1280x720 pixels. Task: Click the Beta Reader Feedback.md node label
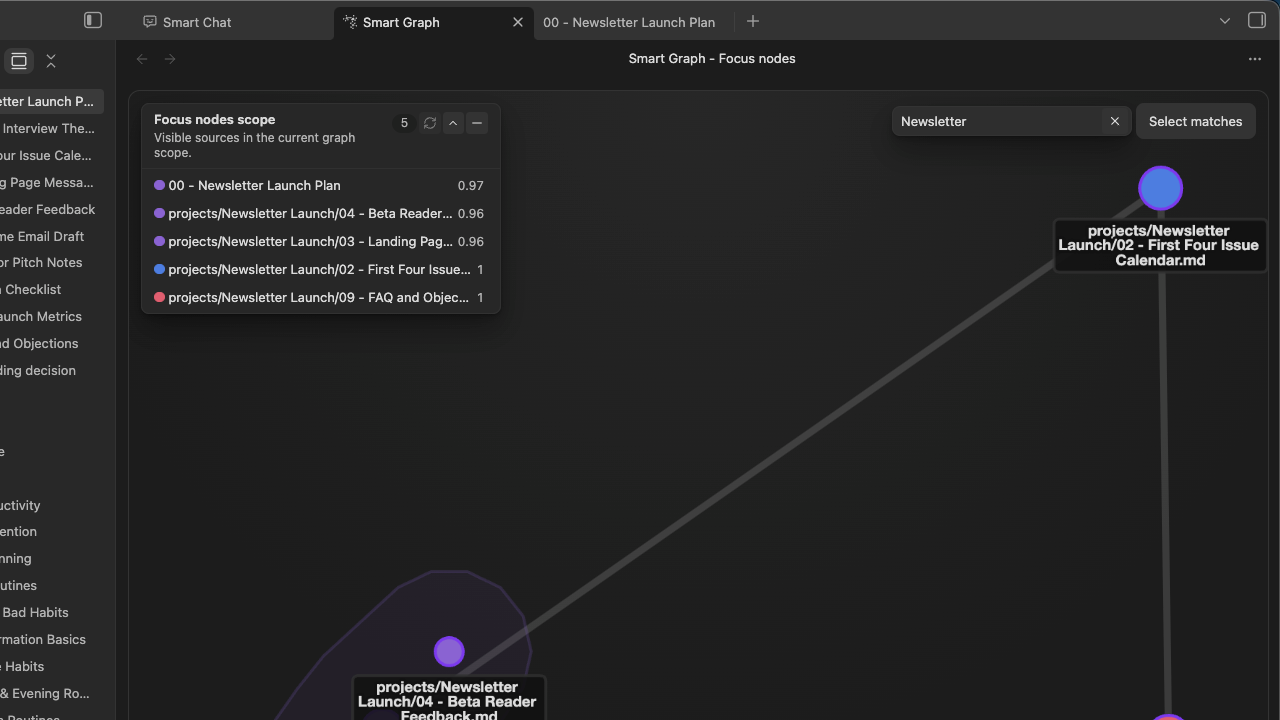tap(449, 700)
